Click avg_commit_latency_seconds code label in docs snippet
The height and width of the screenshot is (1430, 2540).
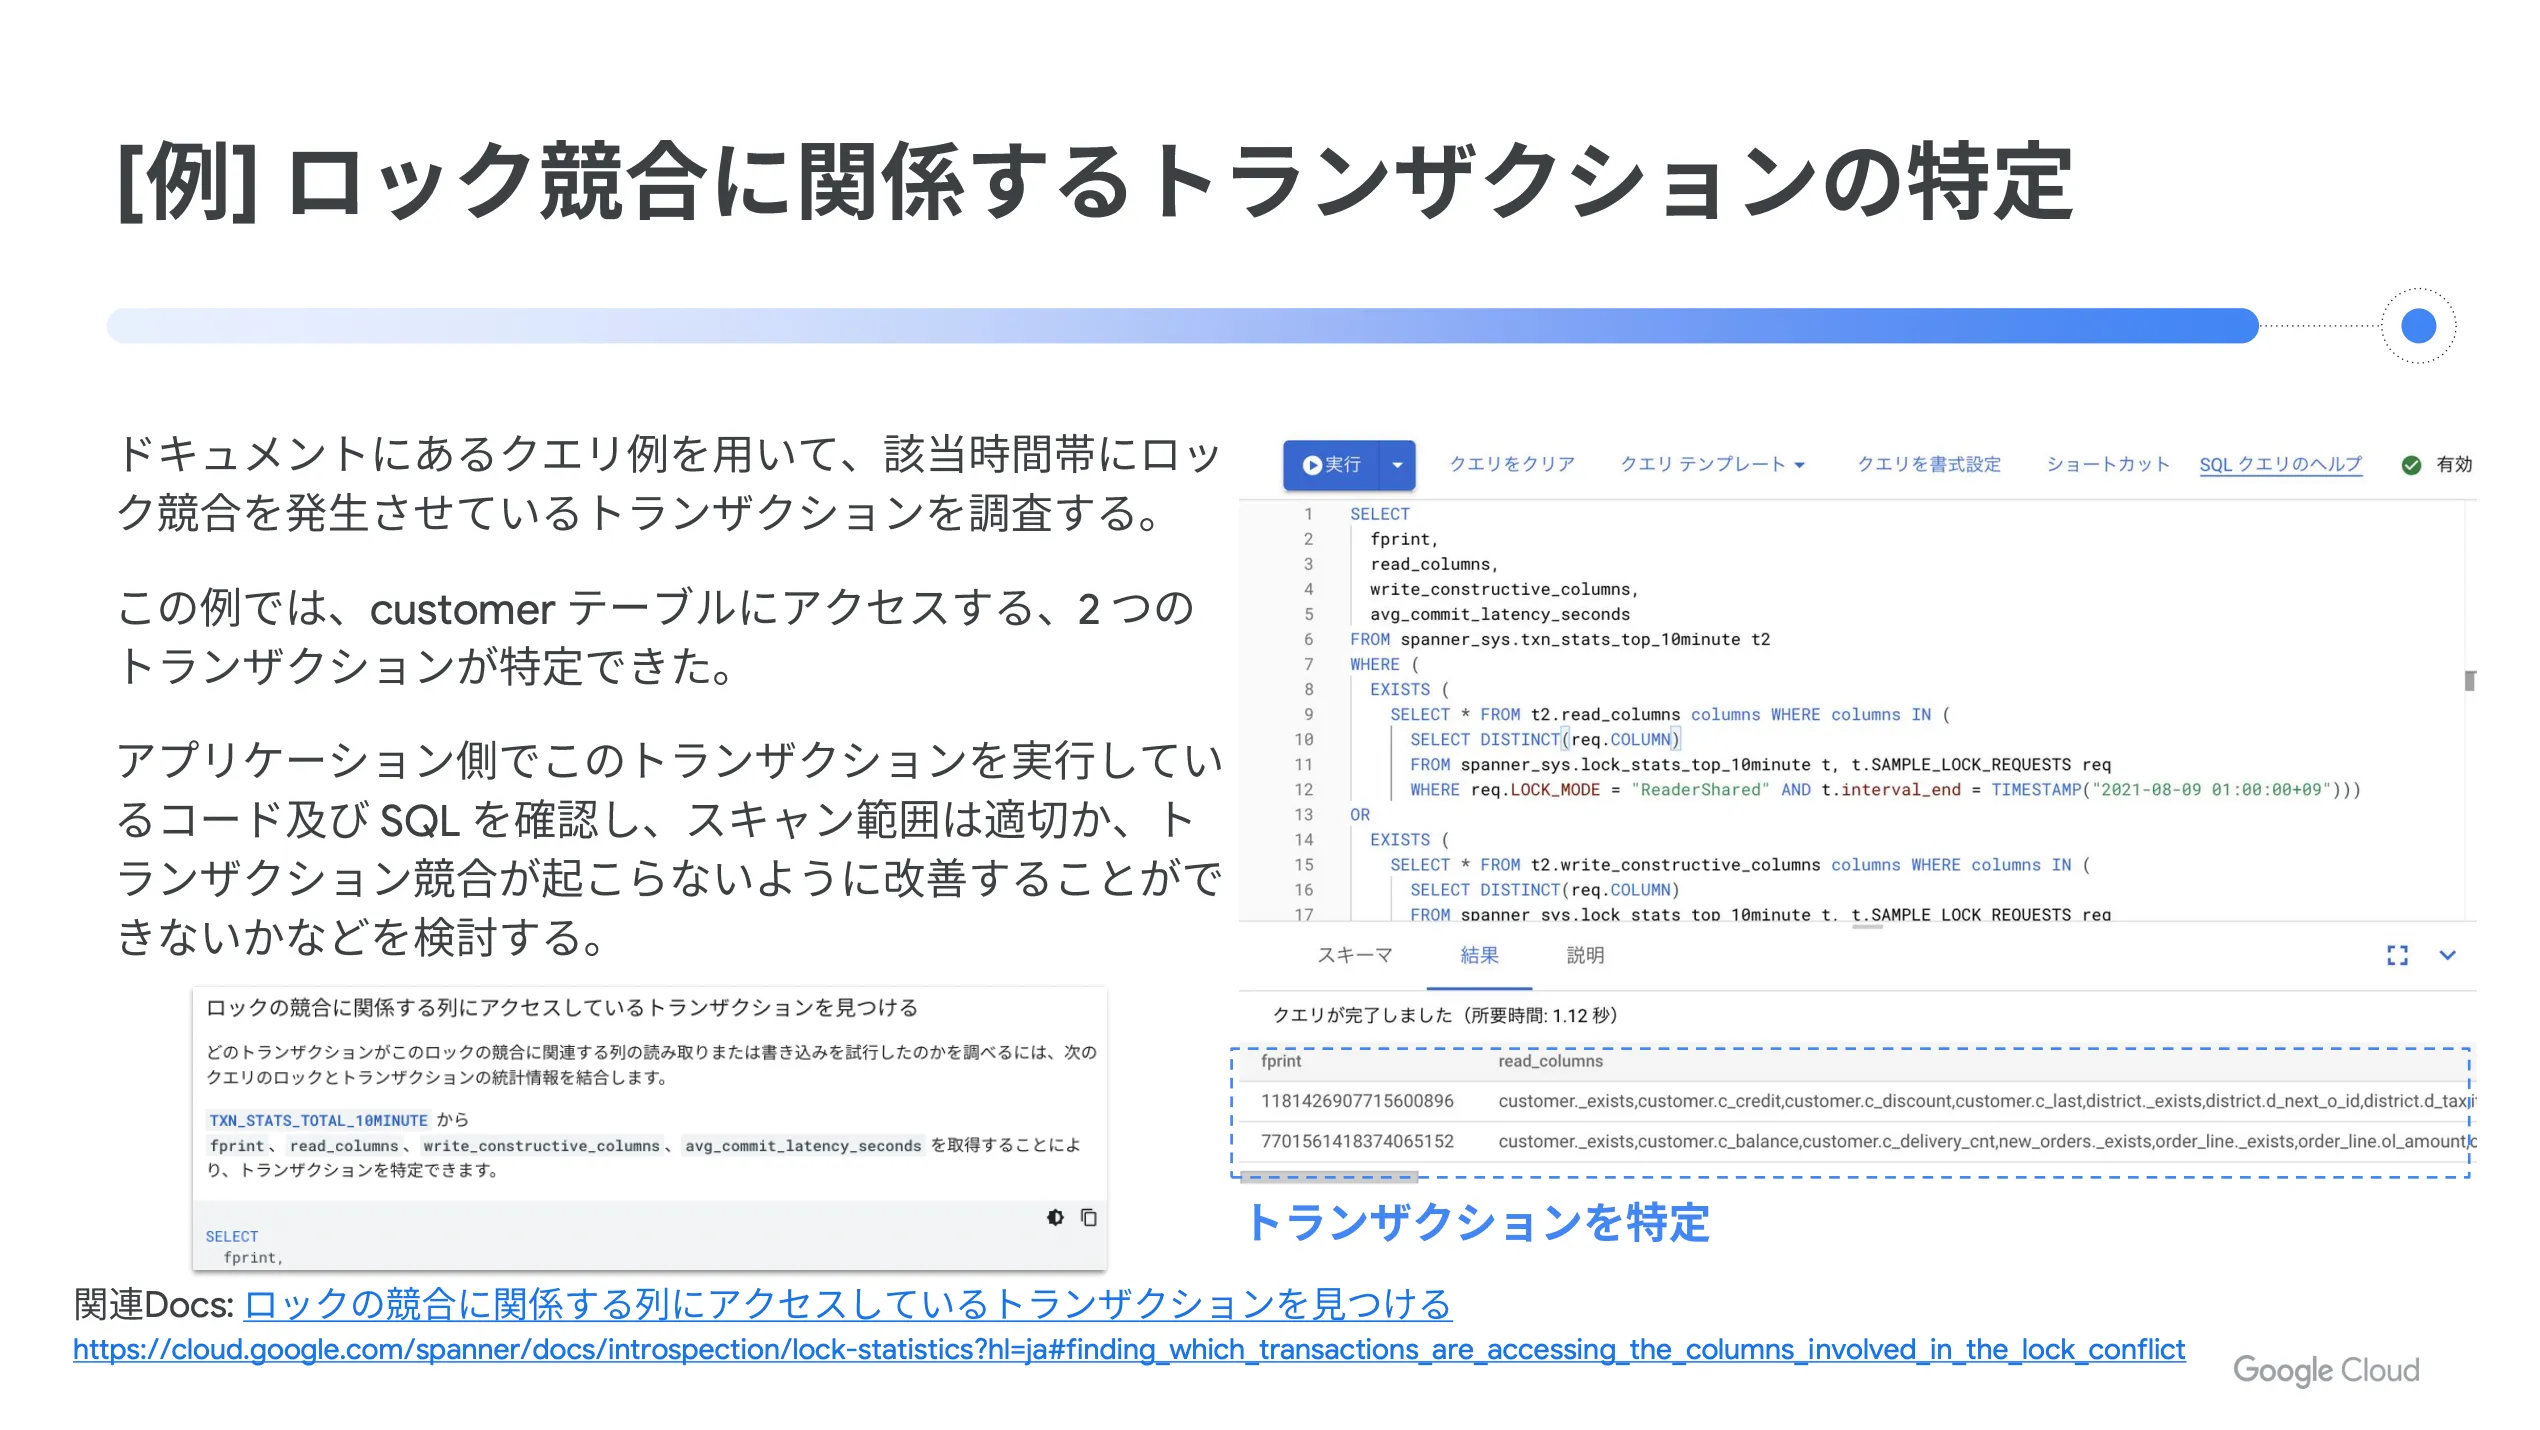click(x=802, y=1146)
